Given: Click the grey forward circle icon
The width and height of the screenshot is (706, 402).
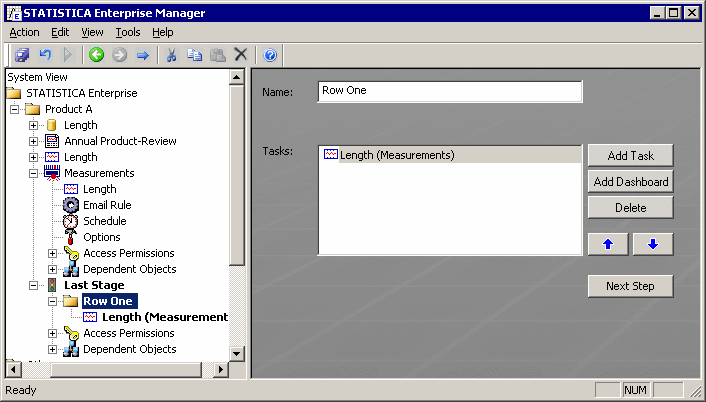Looking at the screenshot, I should coord(119,55).
